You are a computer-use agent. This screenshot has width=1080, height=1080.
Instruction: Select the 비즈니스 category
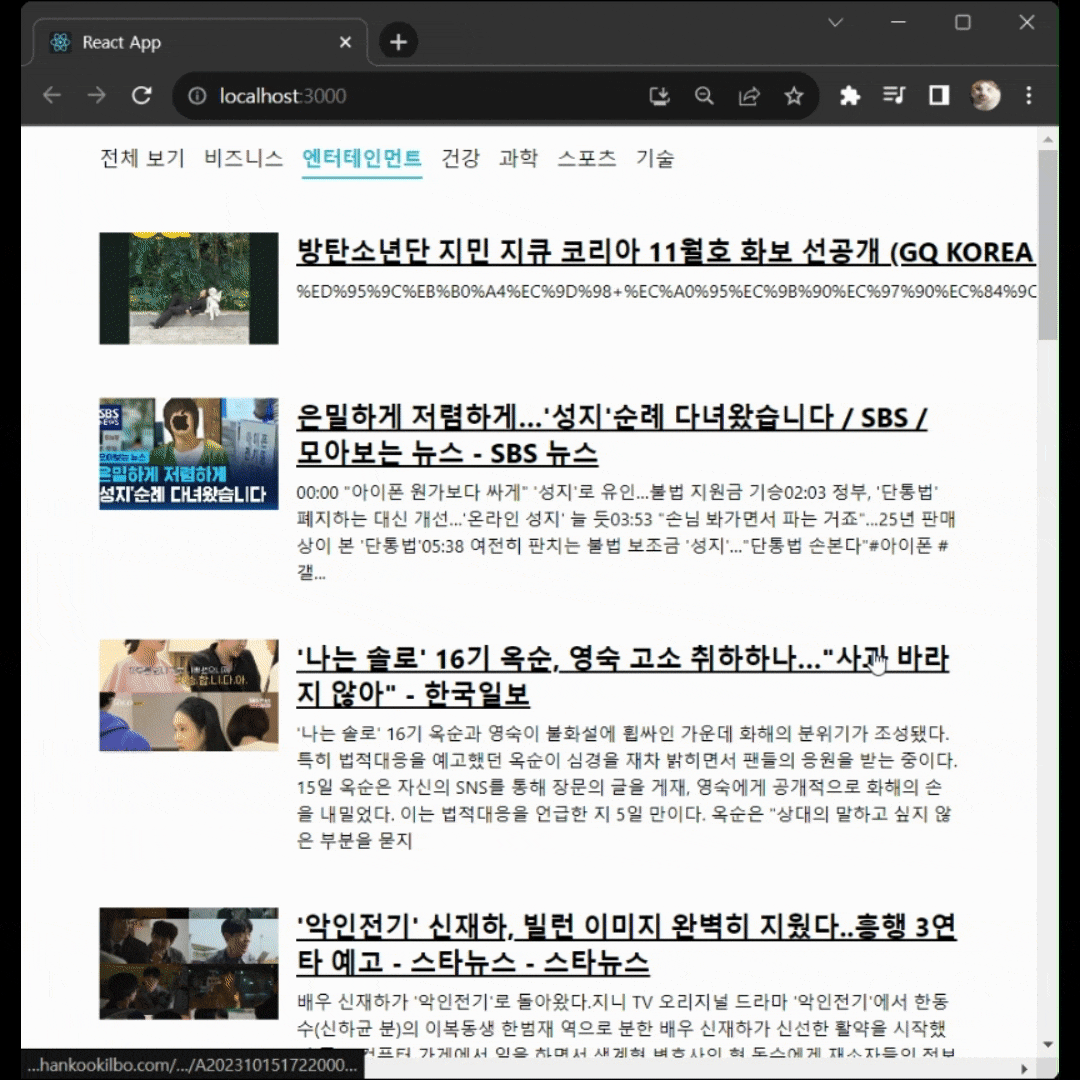tap(243, 158)
